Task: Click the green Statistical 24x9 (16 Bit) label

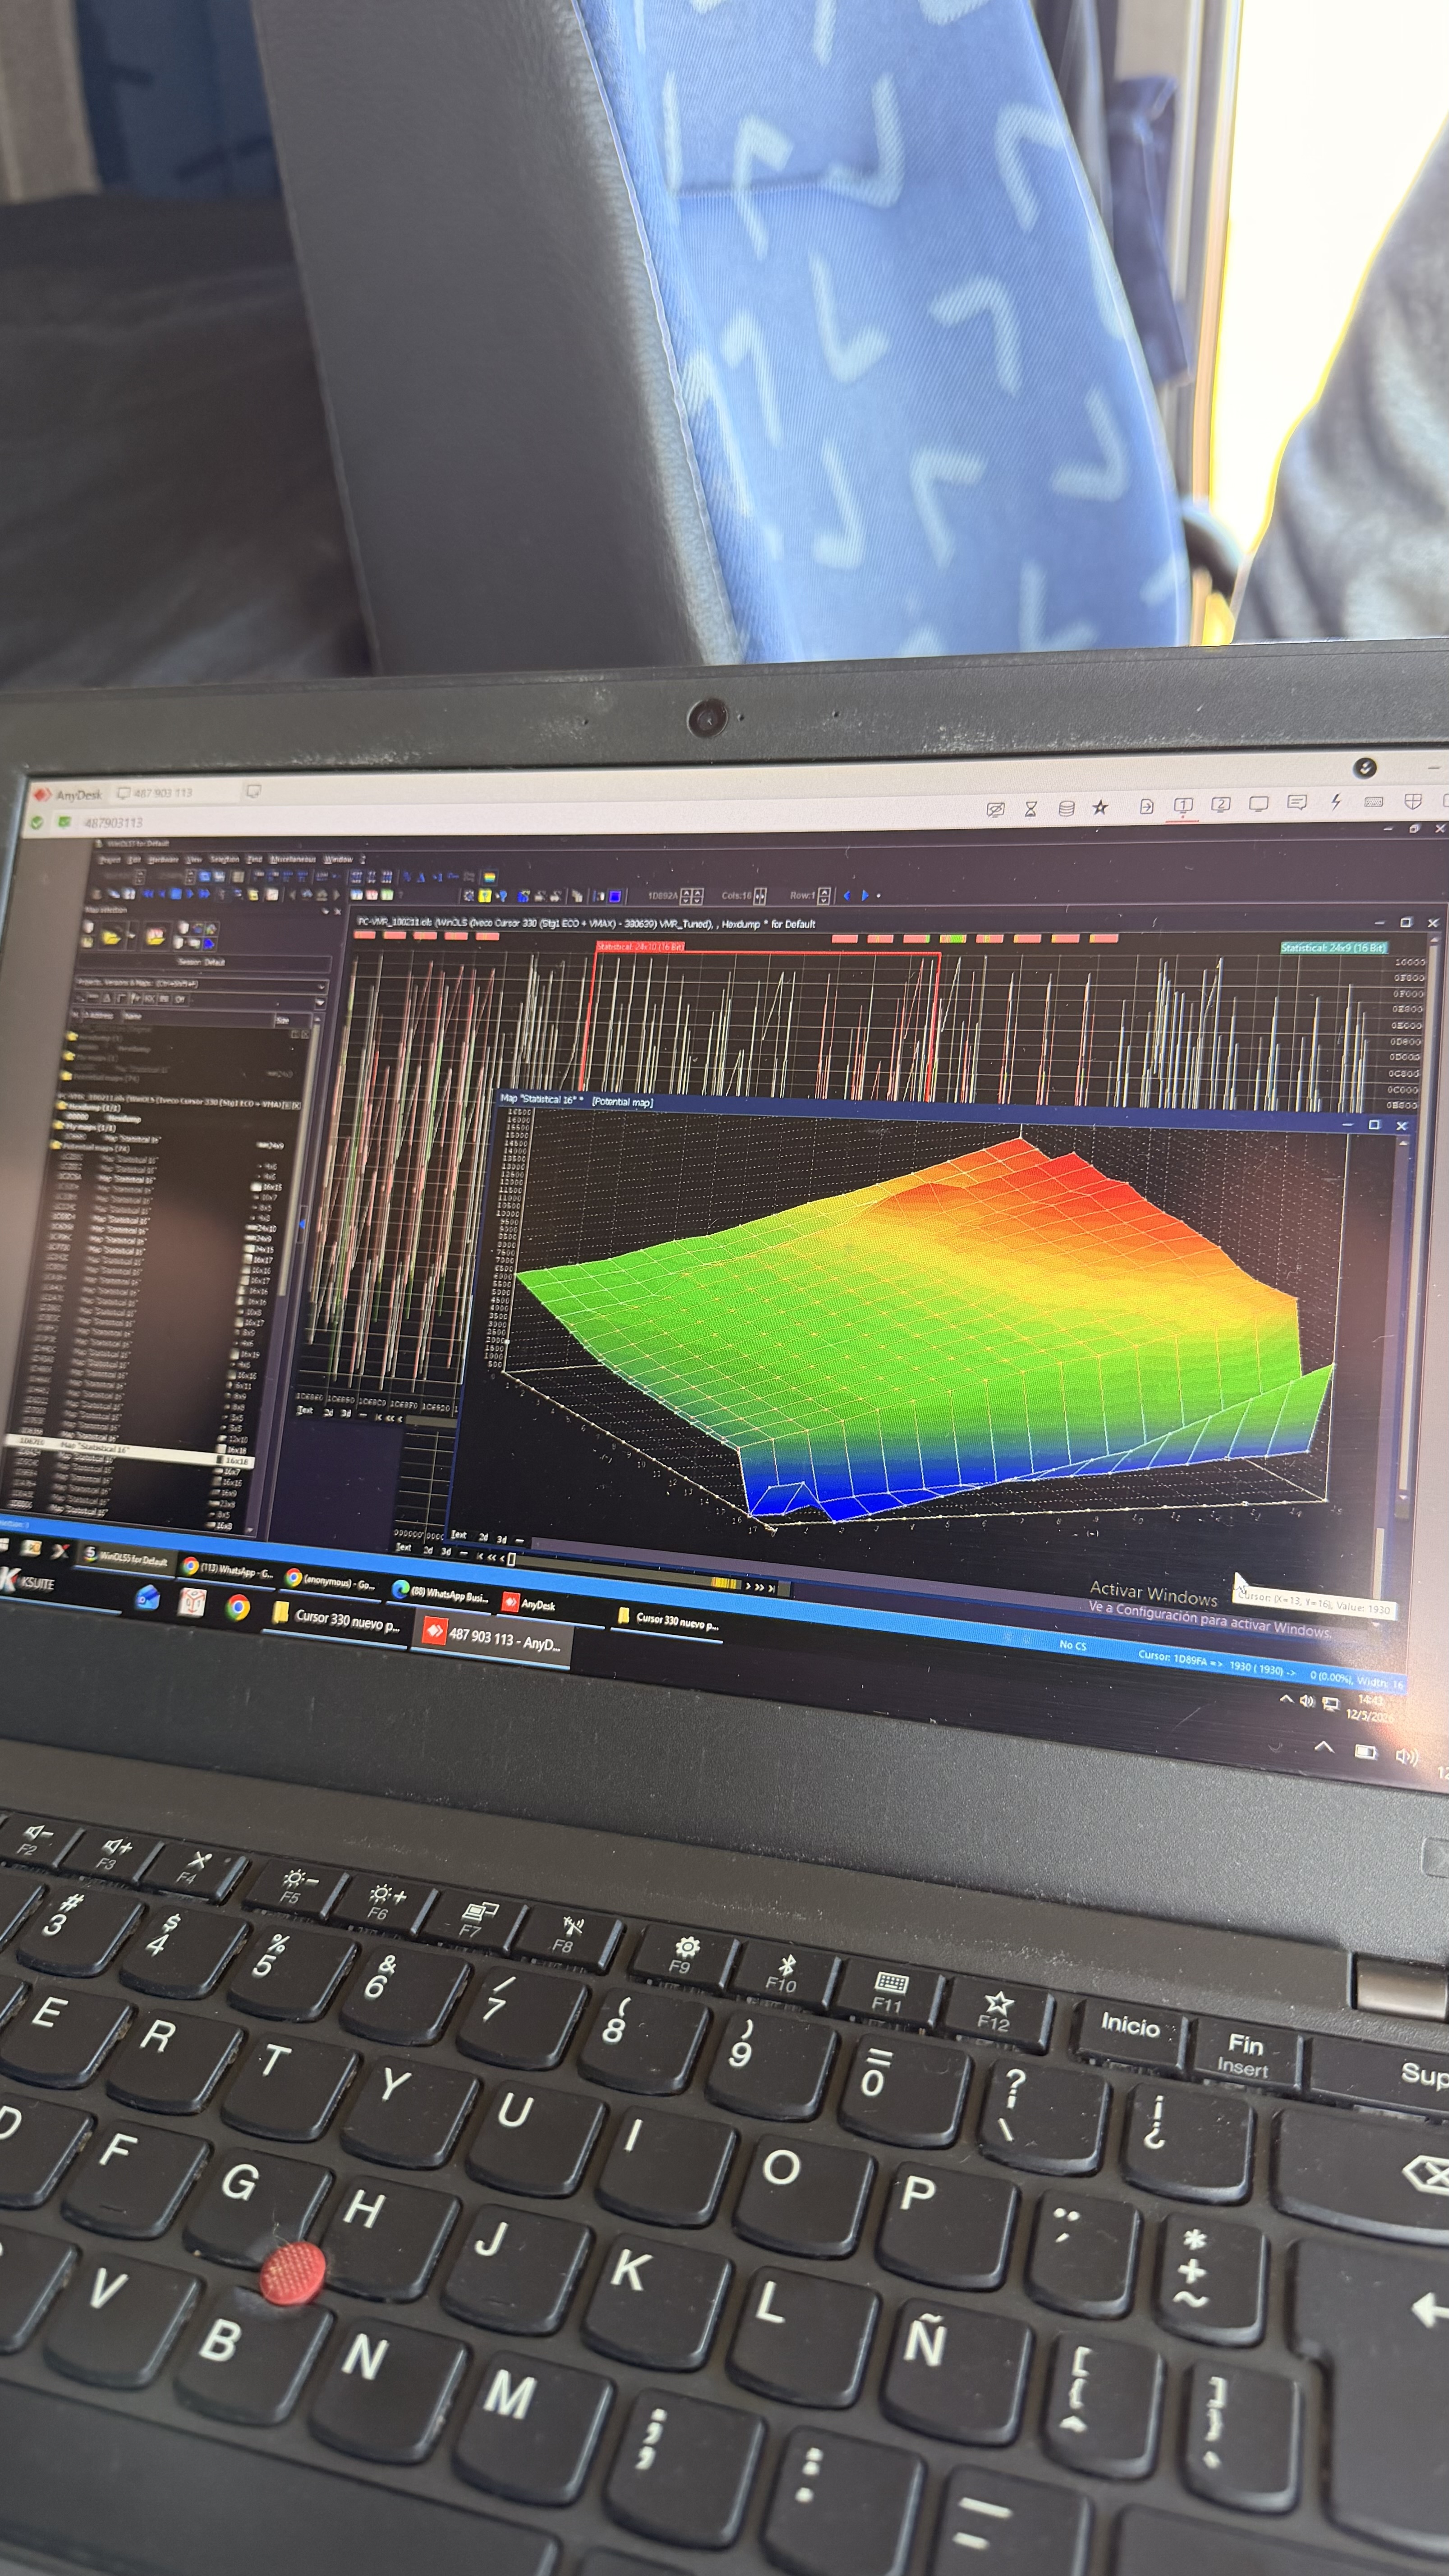Action: [1333, 947]
